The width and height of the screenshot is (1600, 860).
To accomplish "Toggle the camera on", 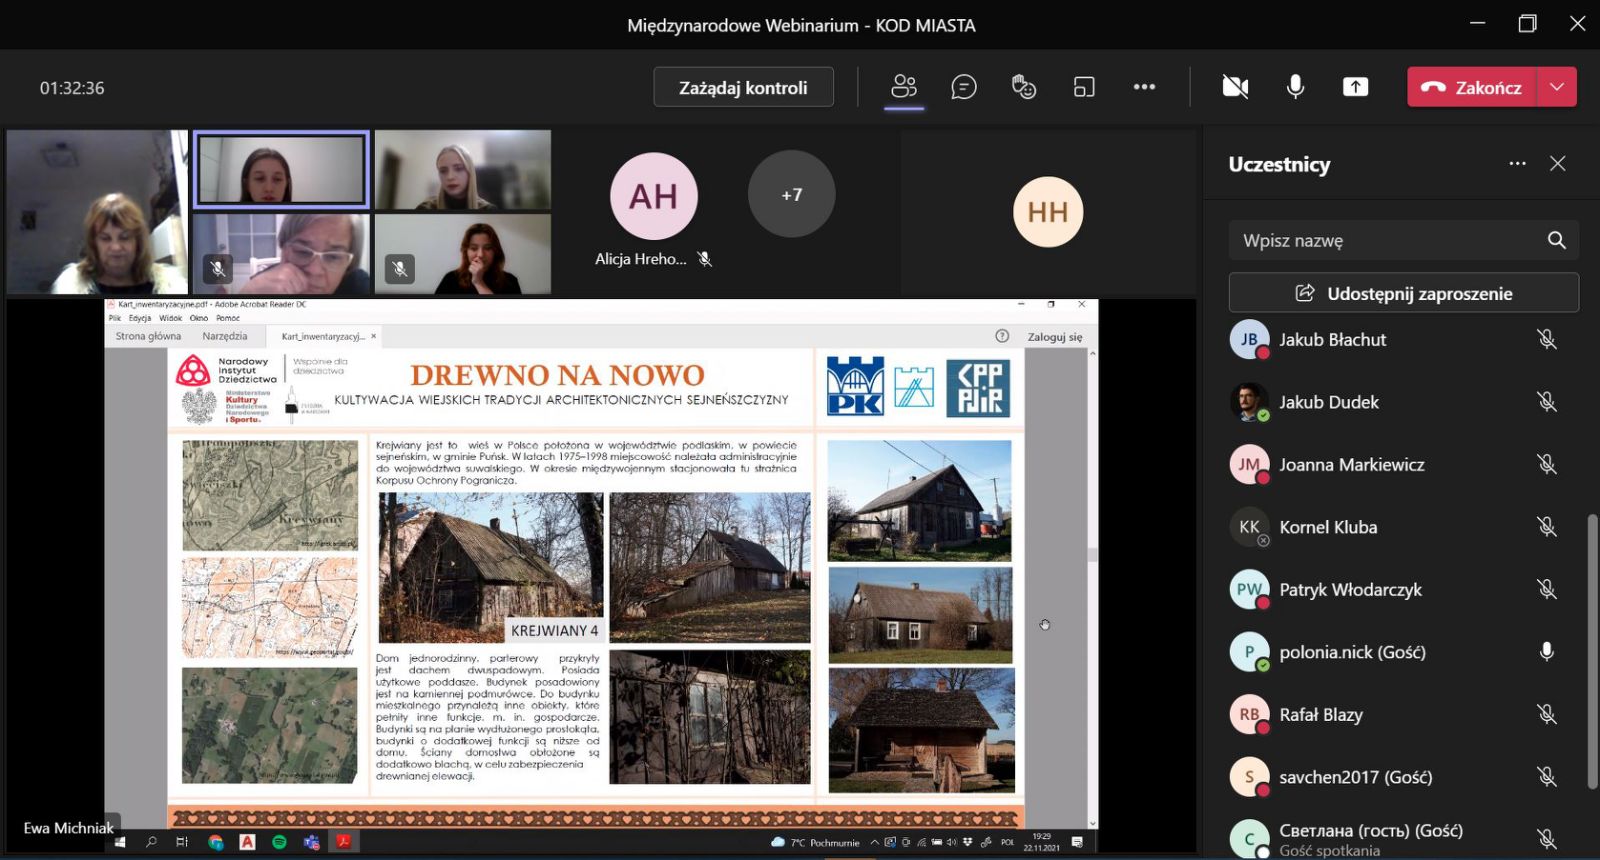I will [x=1235, y=87].
